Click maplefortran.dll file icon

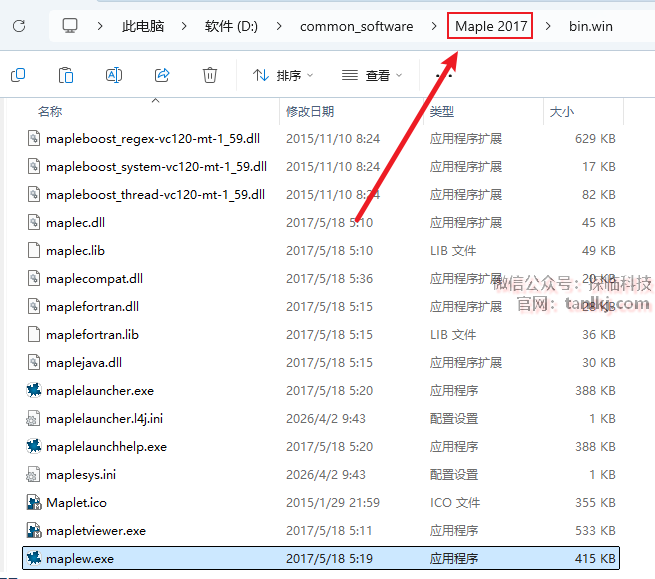[34, 306]
